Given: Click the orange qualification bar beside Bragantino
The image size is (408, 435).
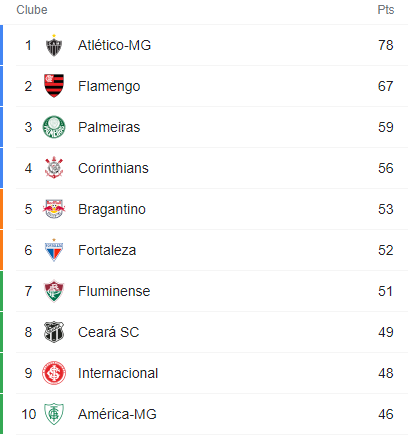Looking at the screenshot, I should pyautogui.click(x=1, y=209).
